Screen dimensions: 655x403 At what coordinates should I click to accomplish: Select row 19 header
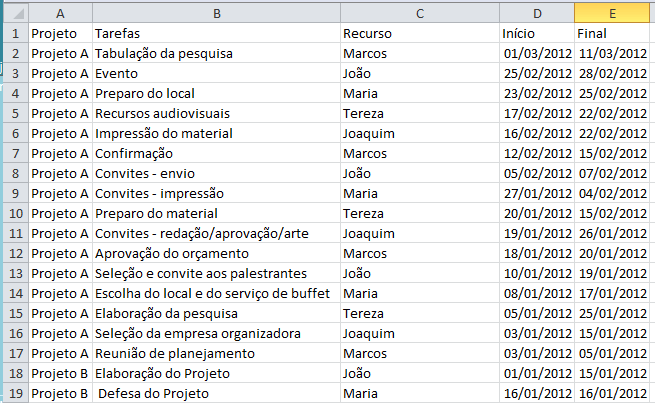pyautogui.click(x=16, y=393)
